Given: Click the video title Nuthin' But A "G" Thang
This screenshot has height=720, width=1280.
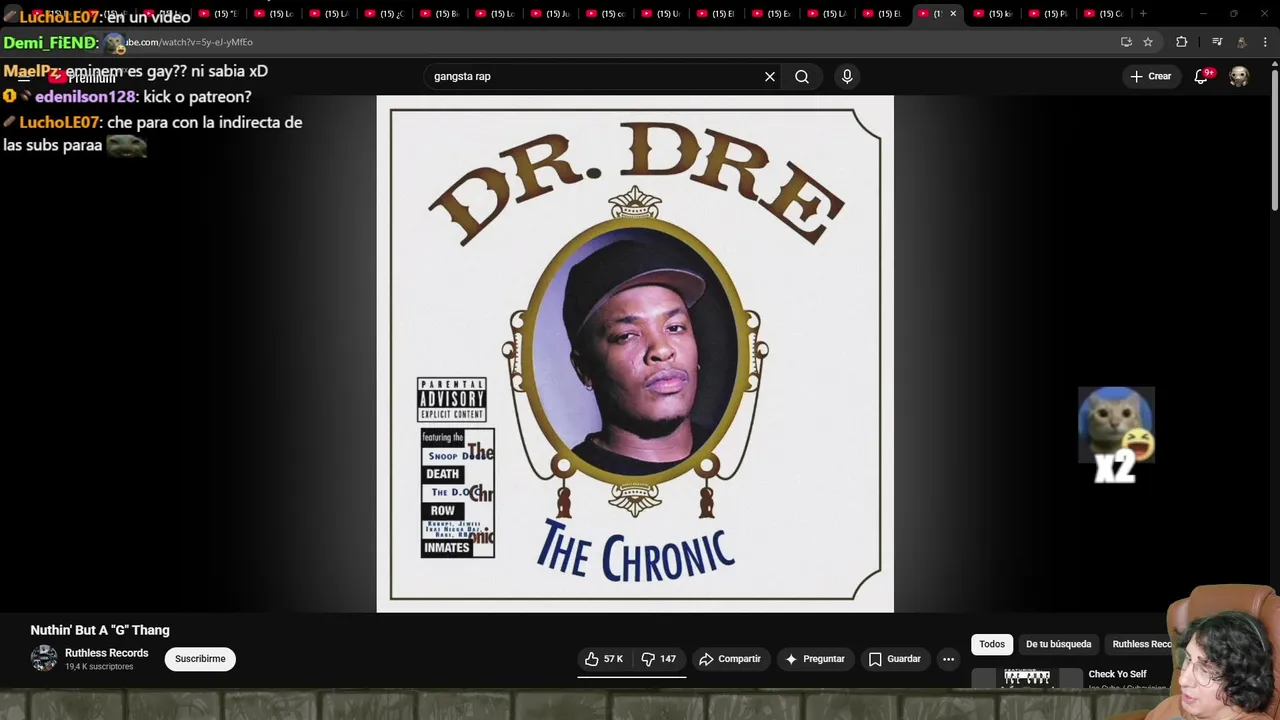Looking at the screenshot, I should tap(100, 630).
